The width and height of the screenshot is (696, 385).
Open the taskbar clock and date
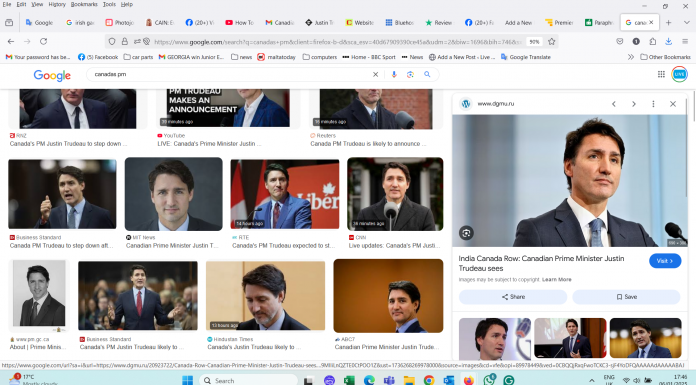point(674,380)
